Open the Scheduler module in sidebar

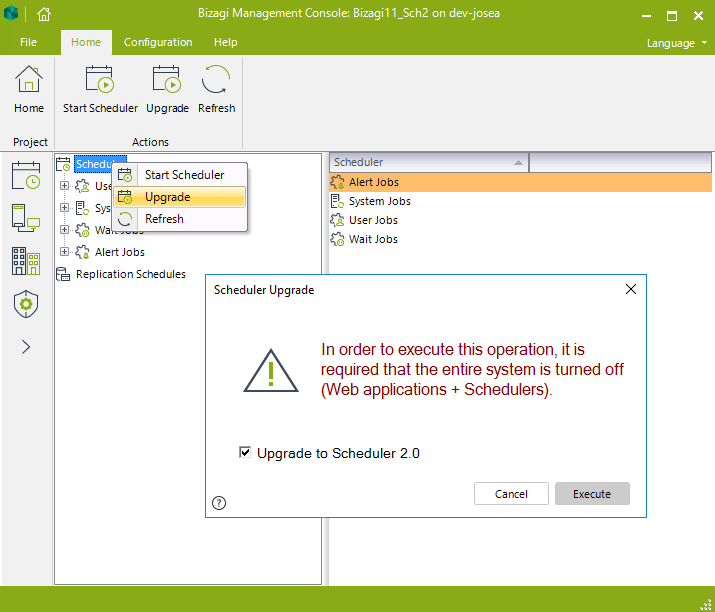coord(26,175)
